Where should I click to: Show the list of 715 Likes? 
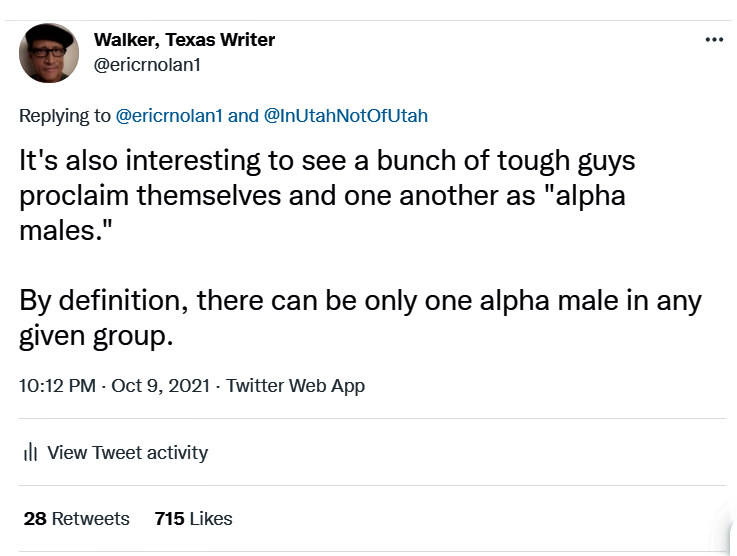click(x=193, y=519)
